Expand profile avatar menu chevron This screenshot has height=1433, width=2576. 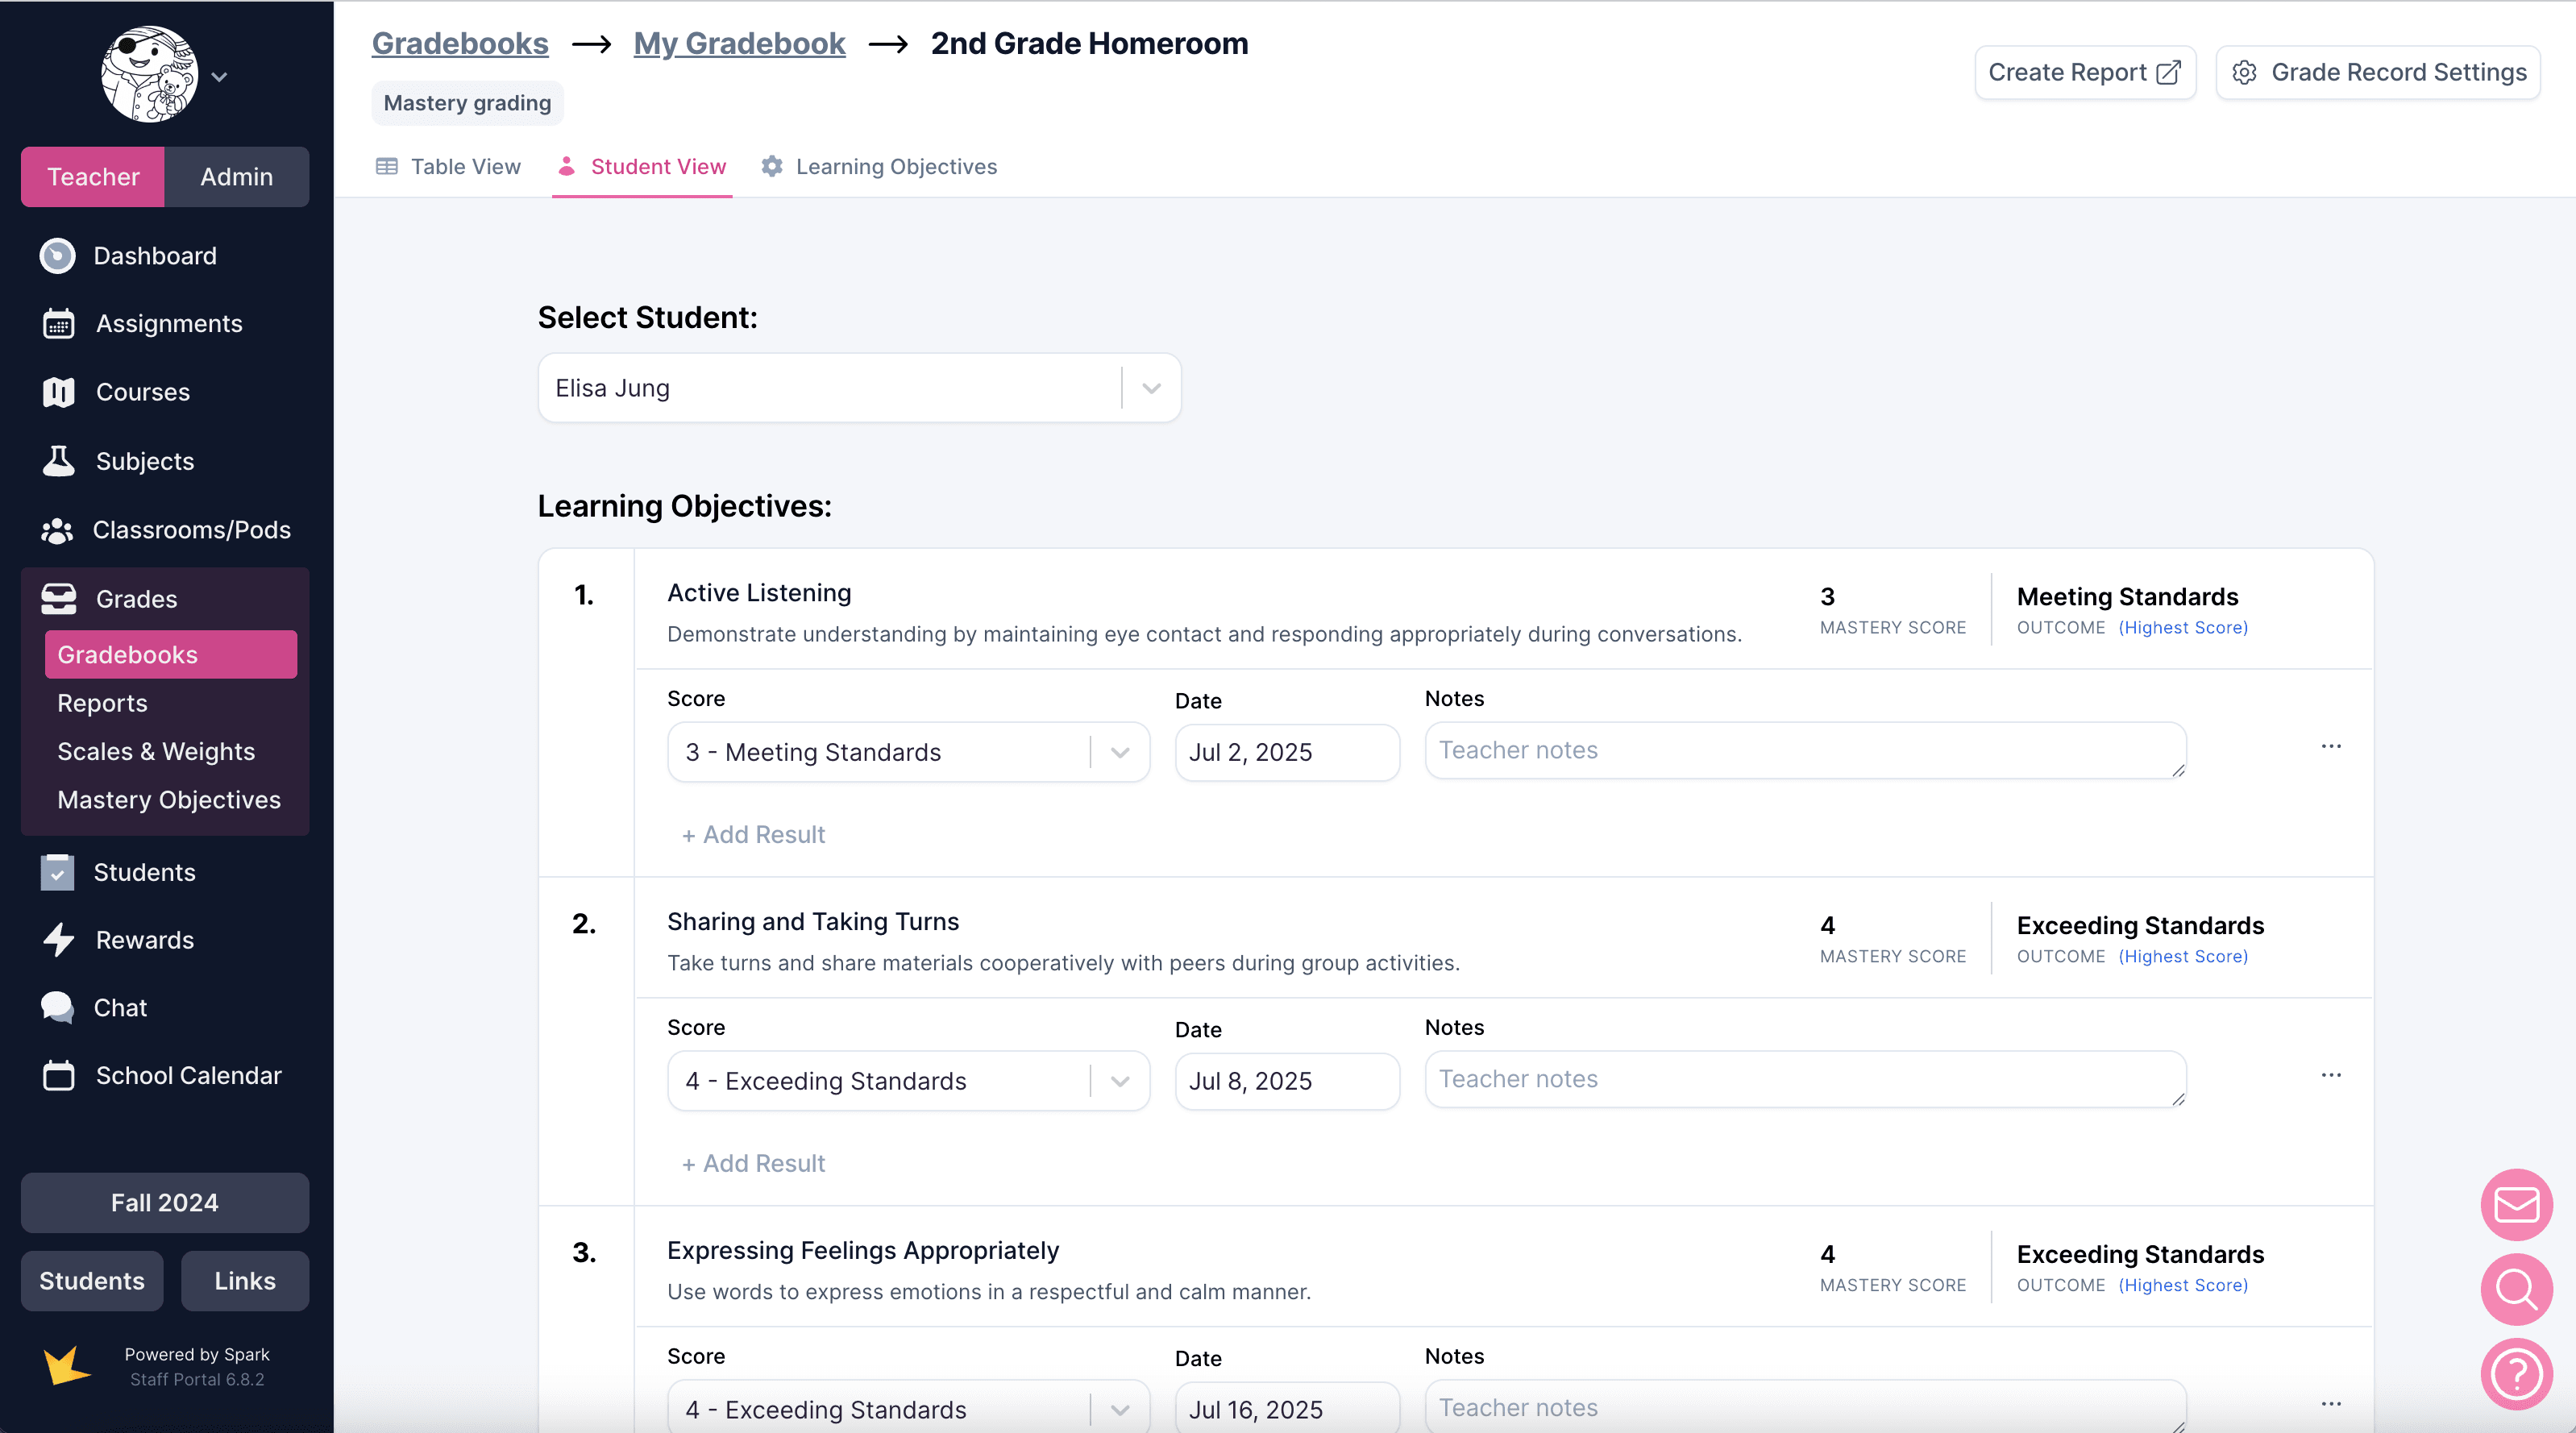[219, 77]
